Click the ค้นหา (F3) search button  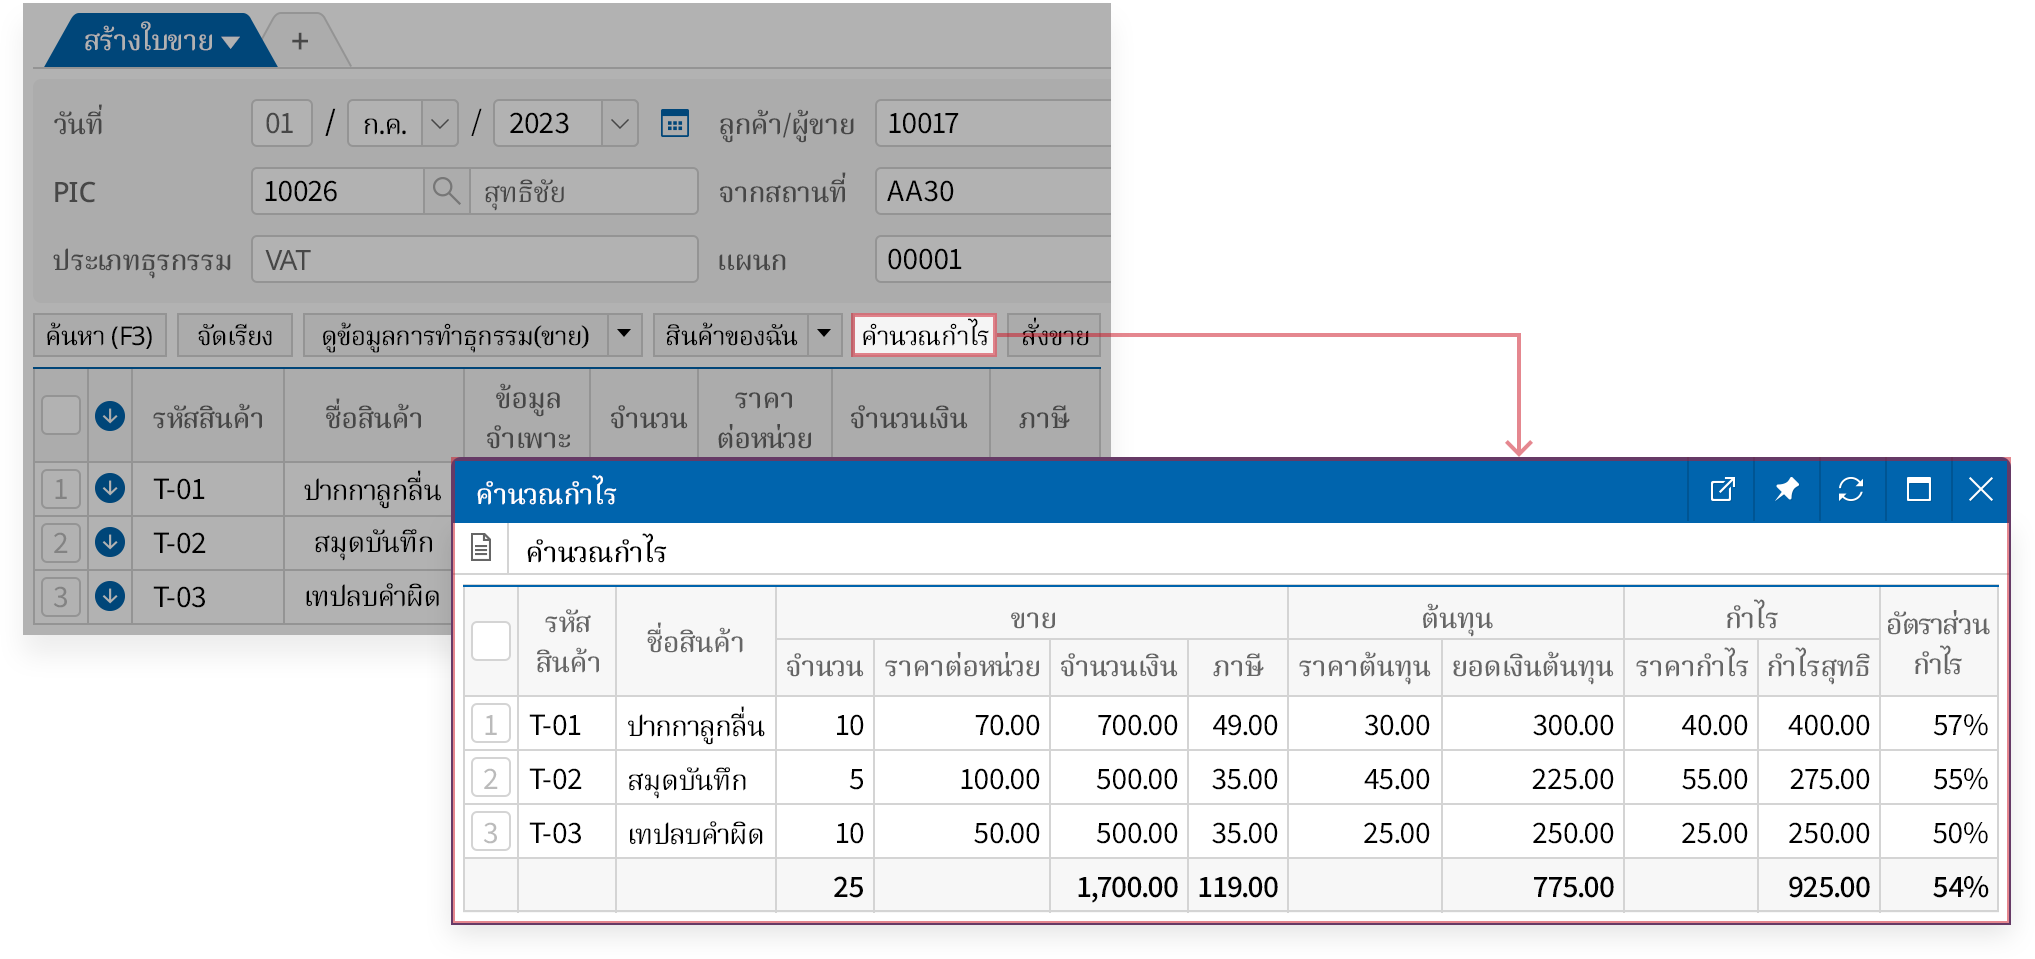(99, 335)
